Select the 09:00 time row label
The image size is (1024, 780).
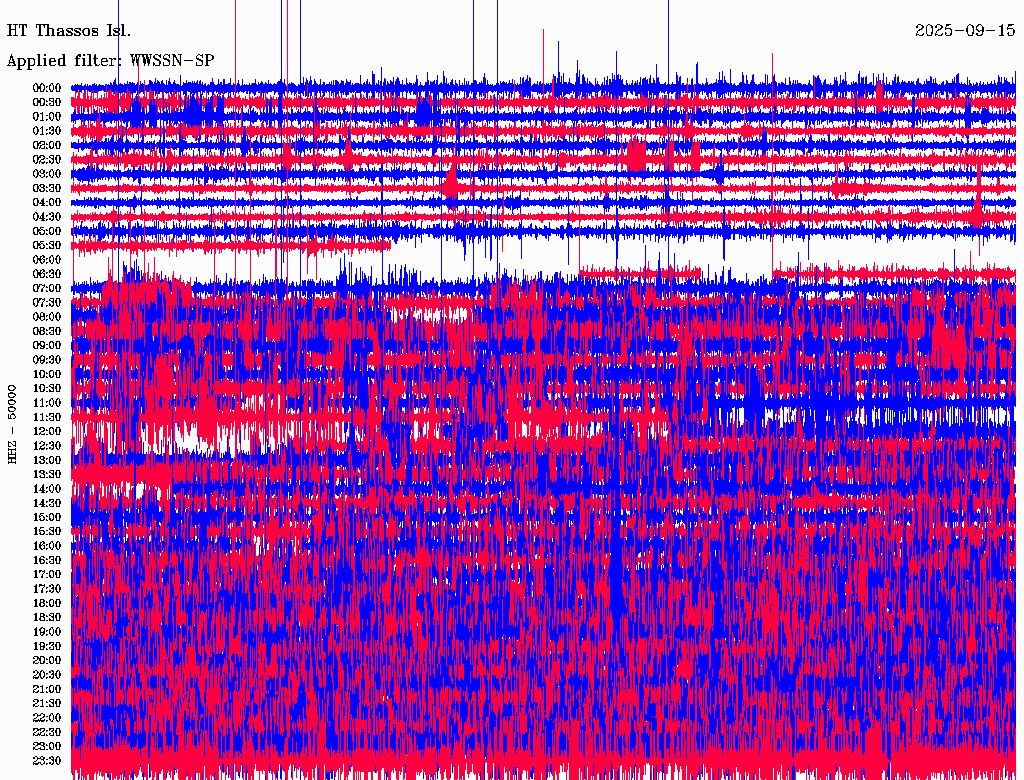tap(47, 346)
